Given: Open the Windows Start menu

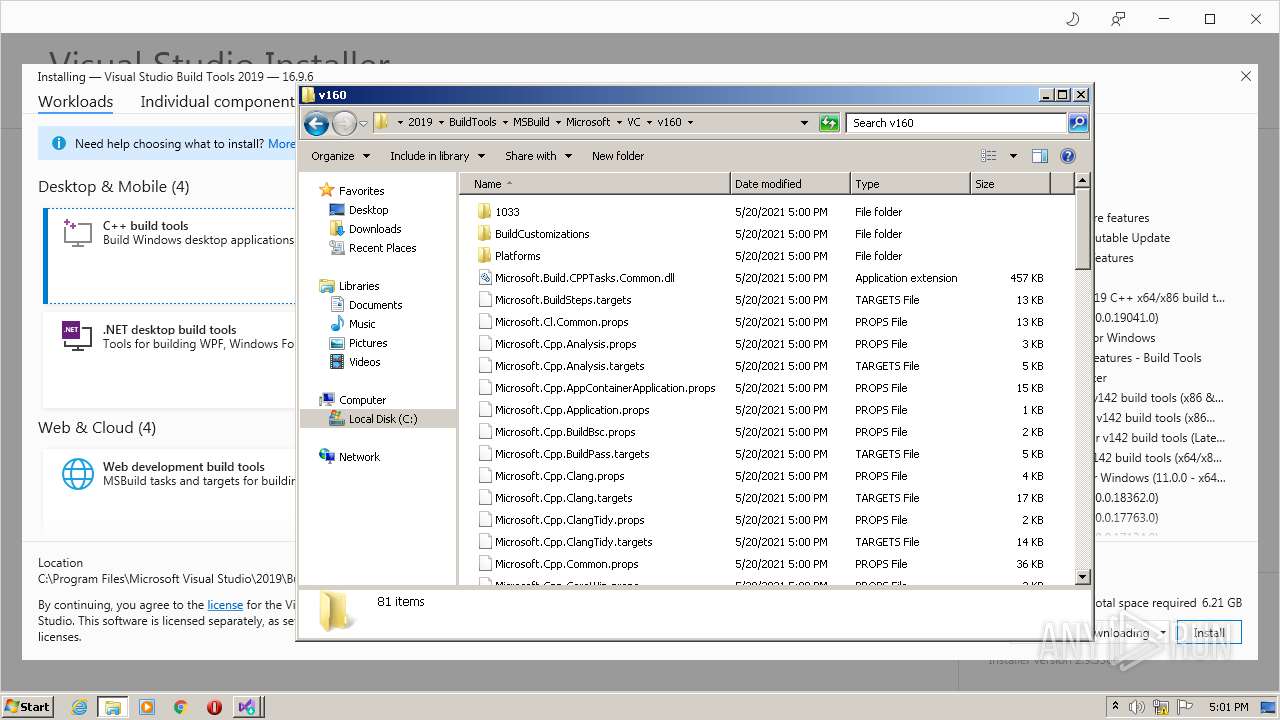Looking at the screenshot, I should pos(28,706).
